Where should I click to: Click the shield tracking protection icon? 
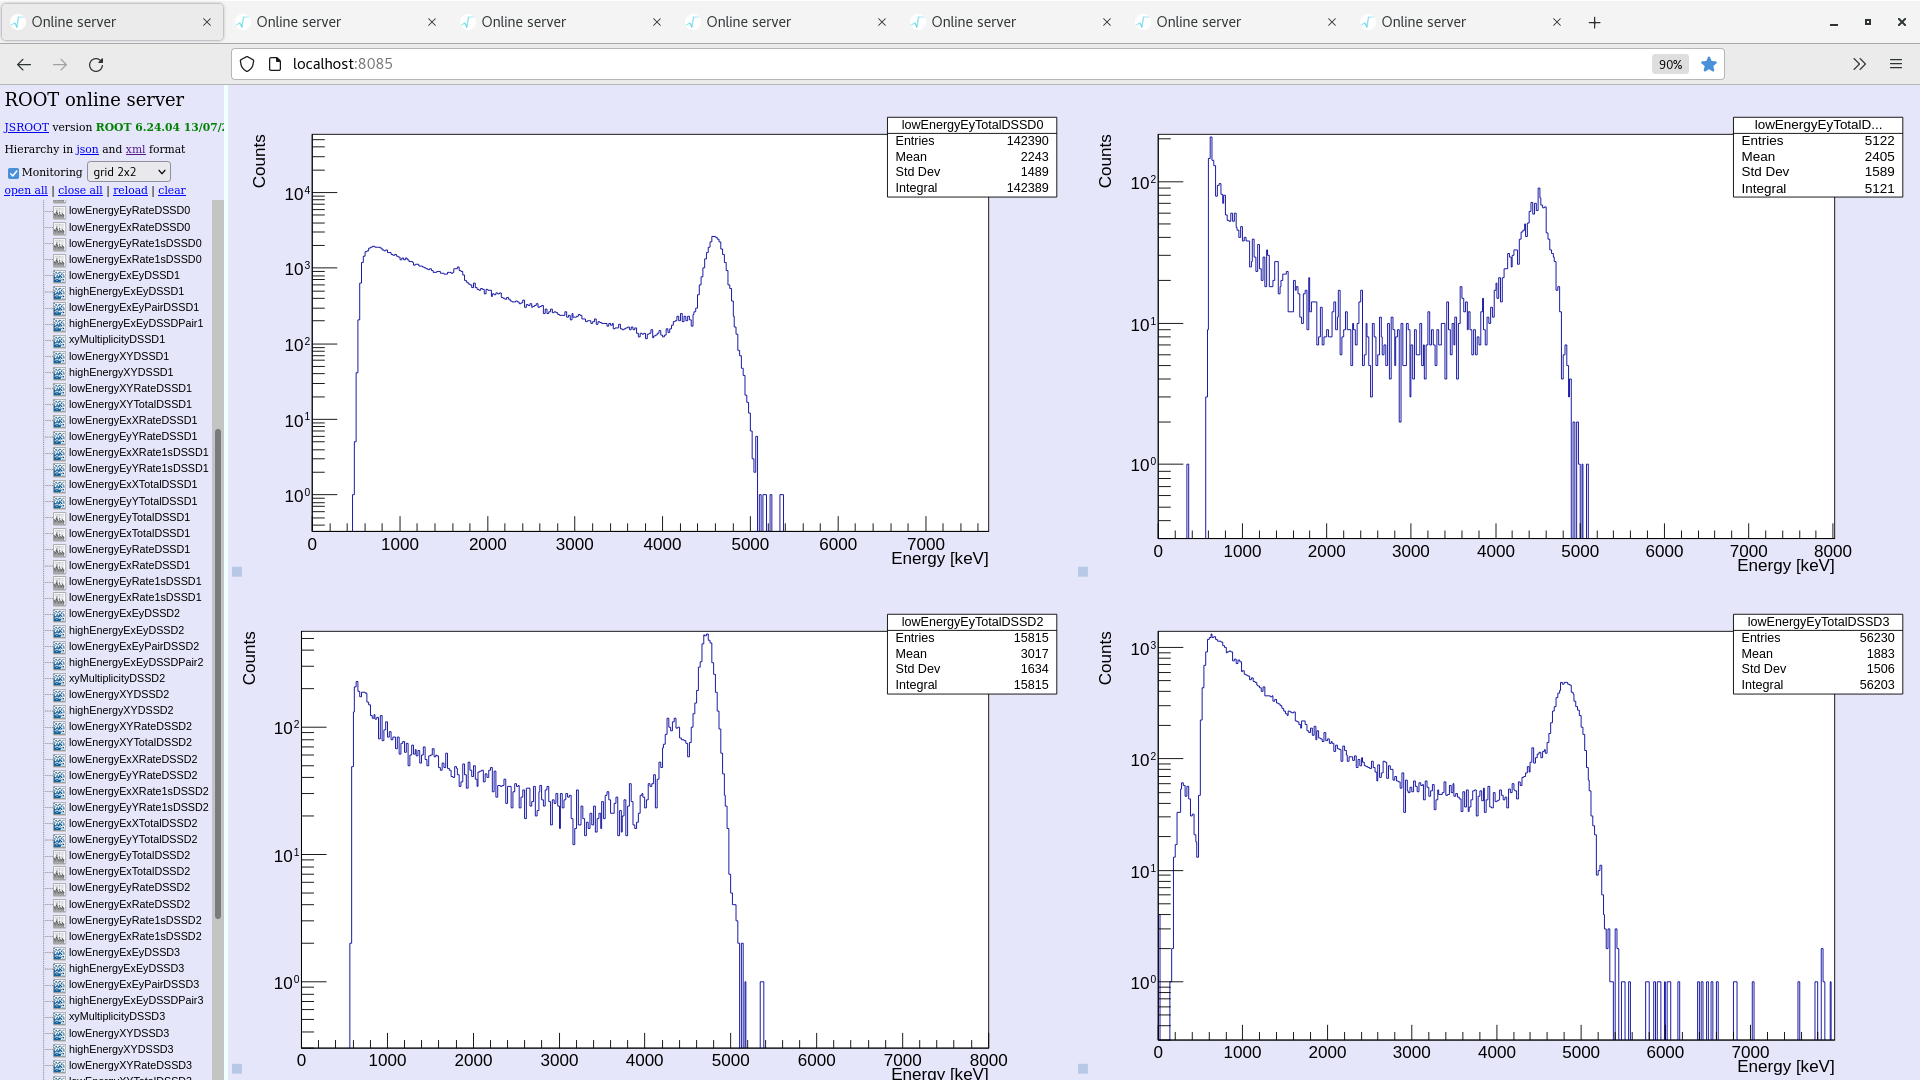(x=247, y=64)
